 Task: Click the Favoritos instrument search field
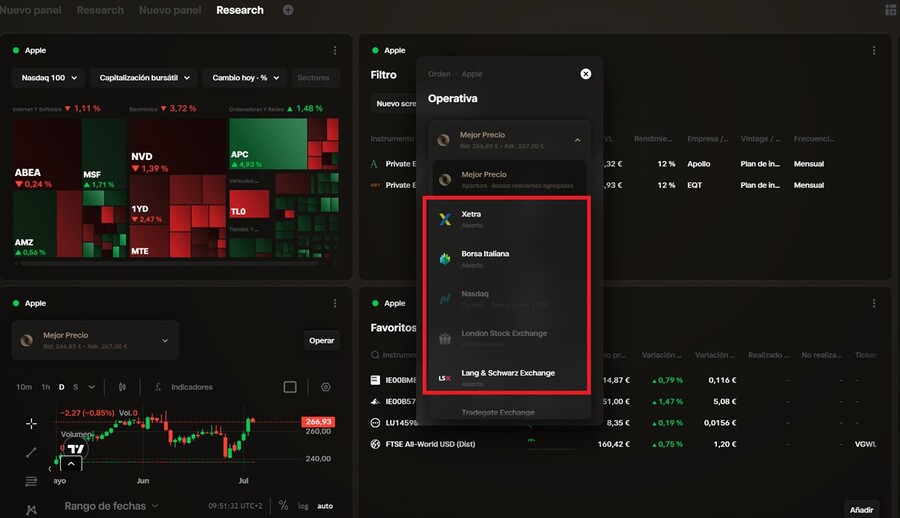coord(394,355)
